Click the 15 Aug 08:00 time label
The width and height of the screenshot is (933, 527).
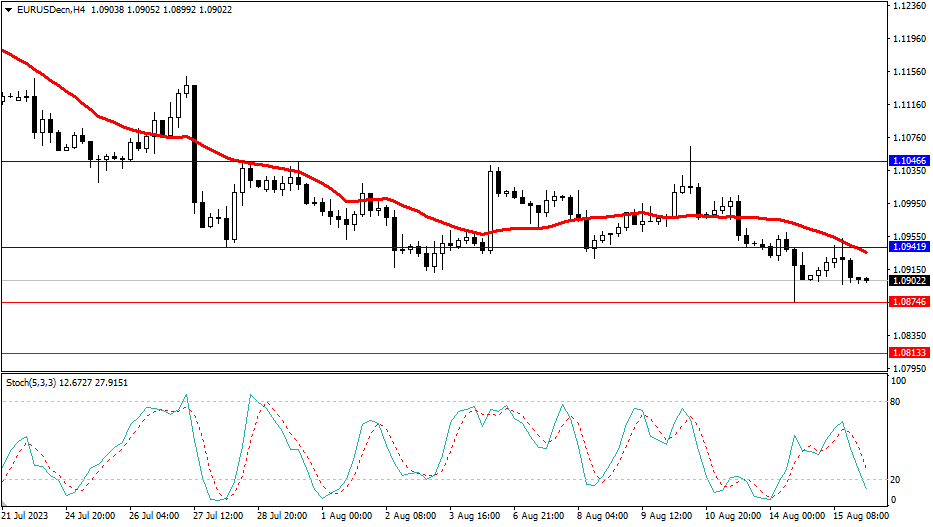coord(857,517)
